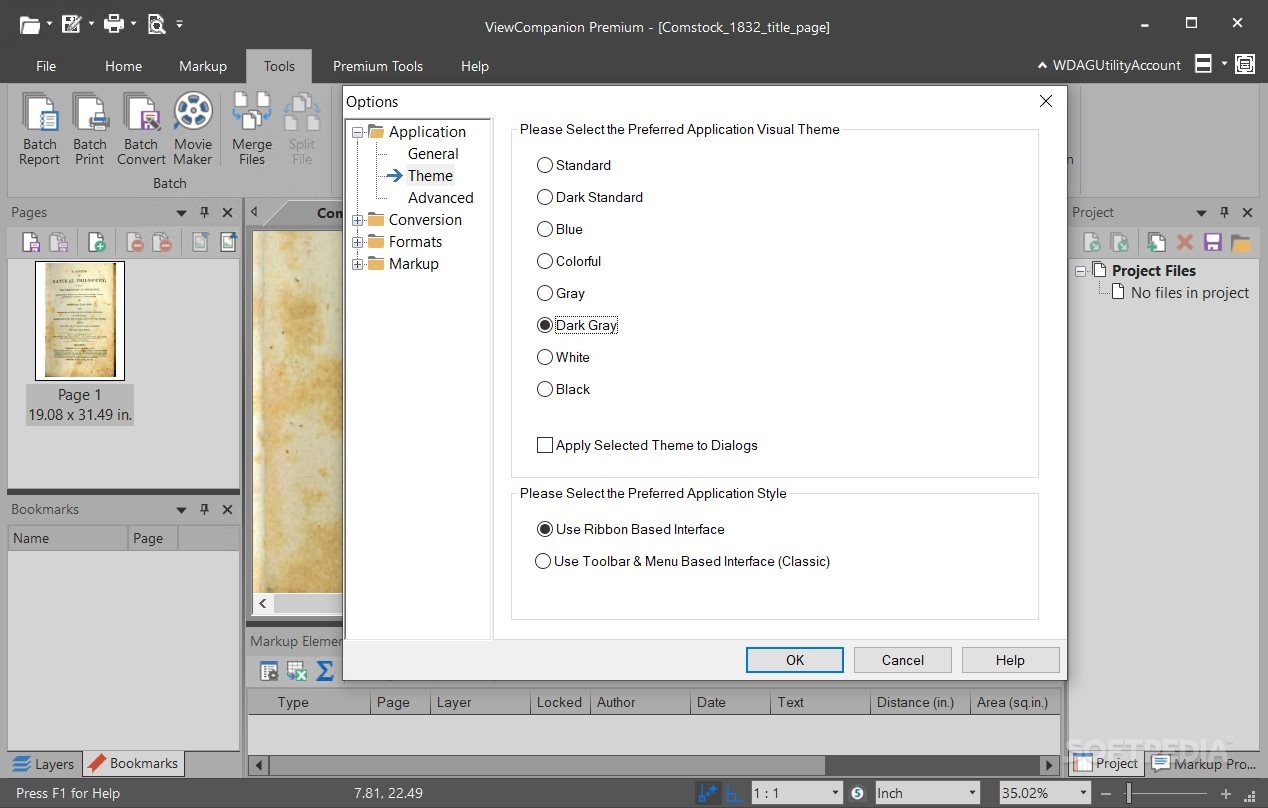Click the zoom slider handle in the status bar
The height and width of the screenshot is (808, 1268).
click(x=1128, y=793)
